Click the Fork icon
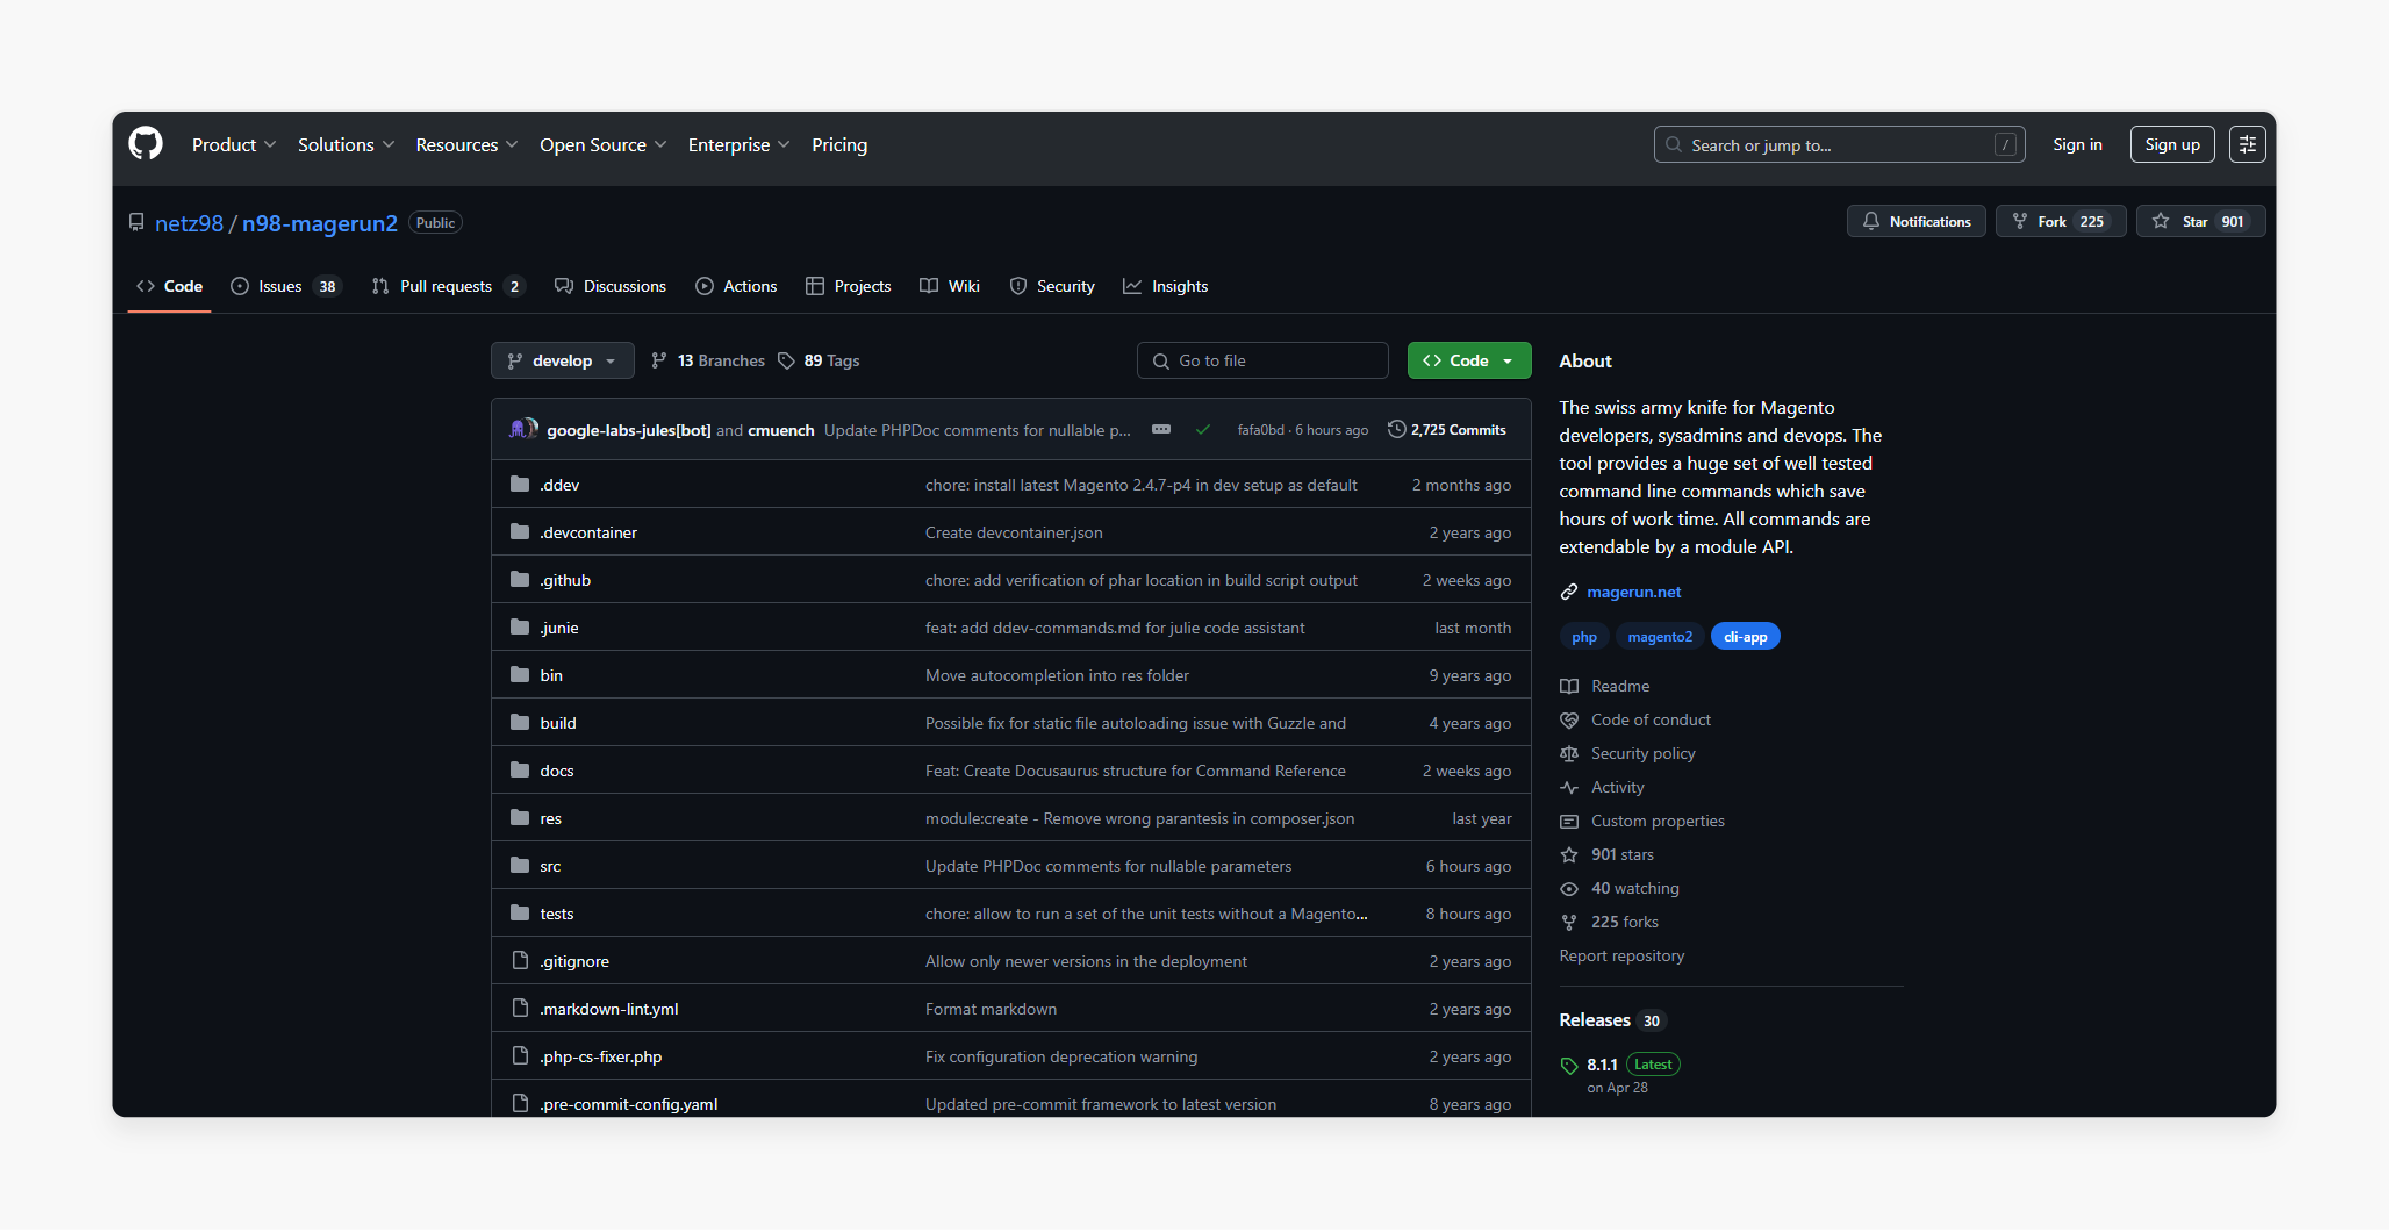 (x=2020, y=221)
